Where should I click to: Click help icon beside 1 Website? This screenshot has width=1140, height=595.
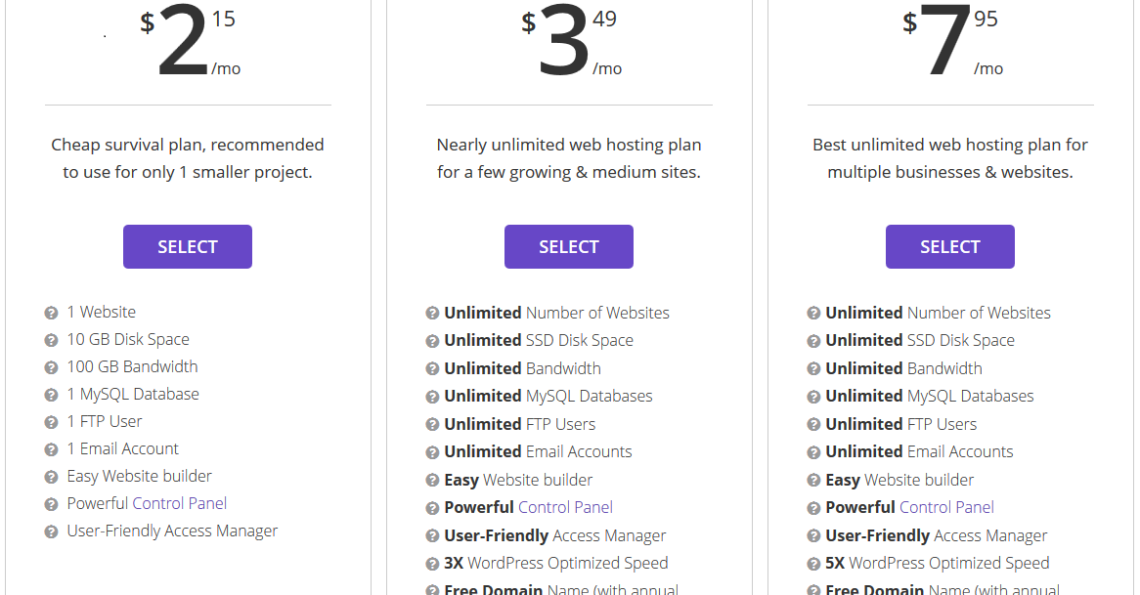pyautogui.click(x=51, y=313)
